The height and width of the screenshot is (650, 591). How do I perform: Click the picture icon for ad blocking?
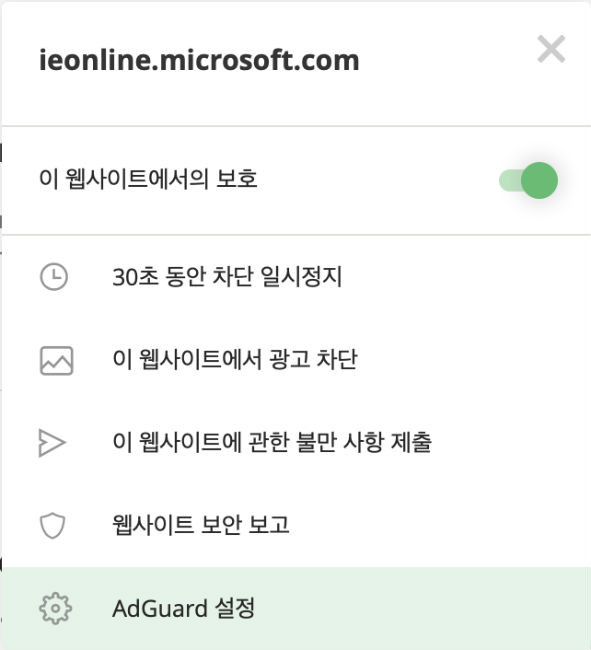(x=56, y=360)
